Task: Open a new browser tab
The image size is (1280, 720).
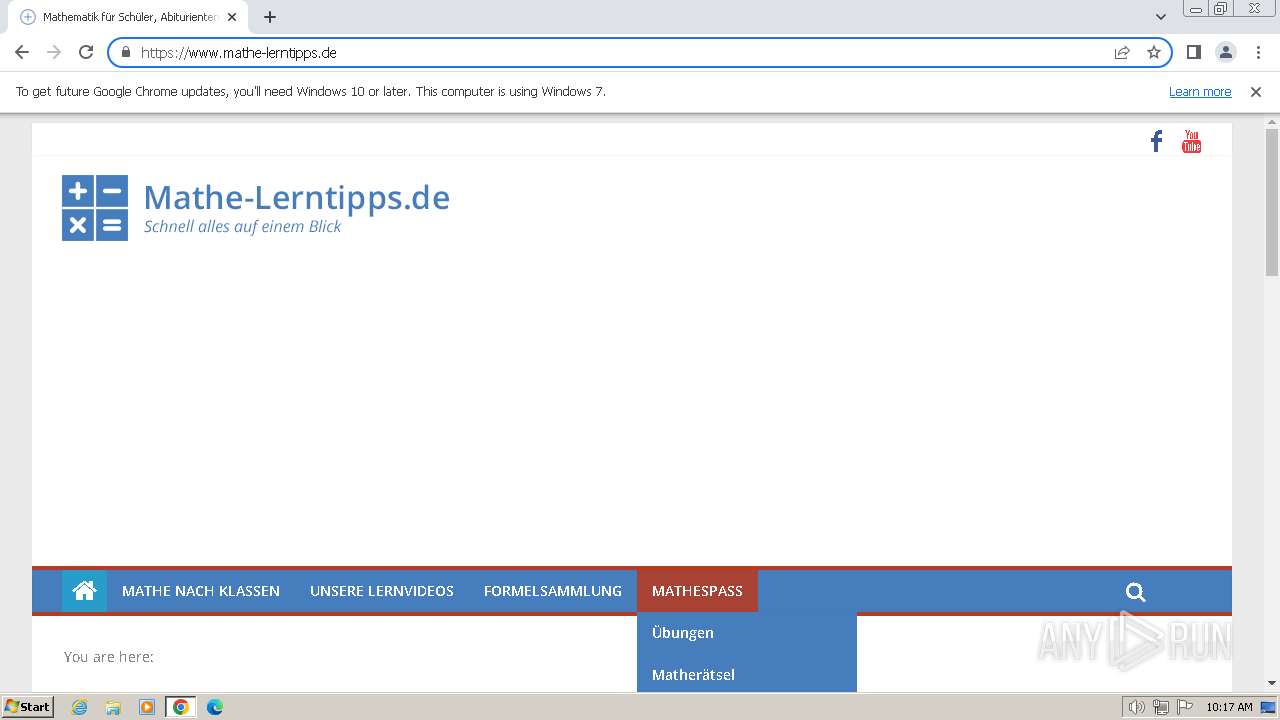Action: pos(270,17)
